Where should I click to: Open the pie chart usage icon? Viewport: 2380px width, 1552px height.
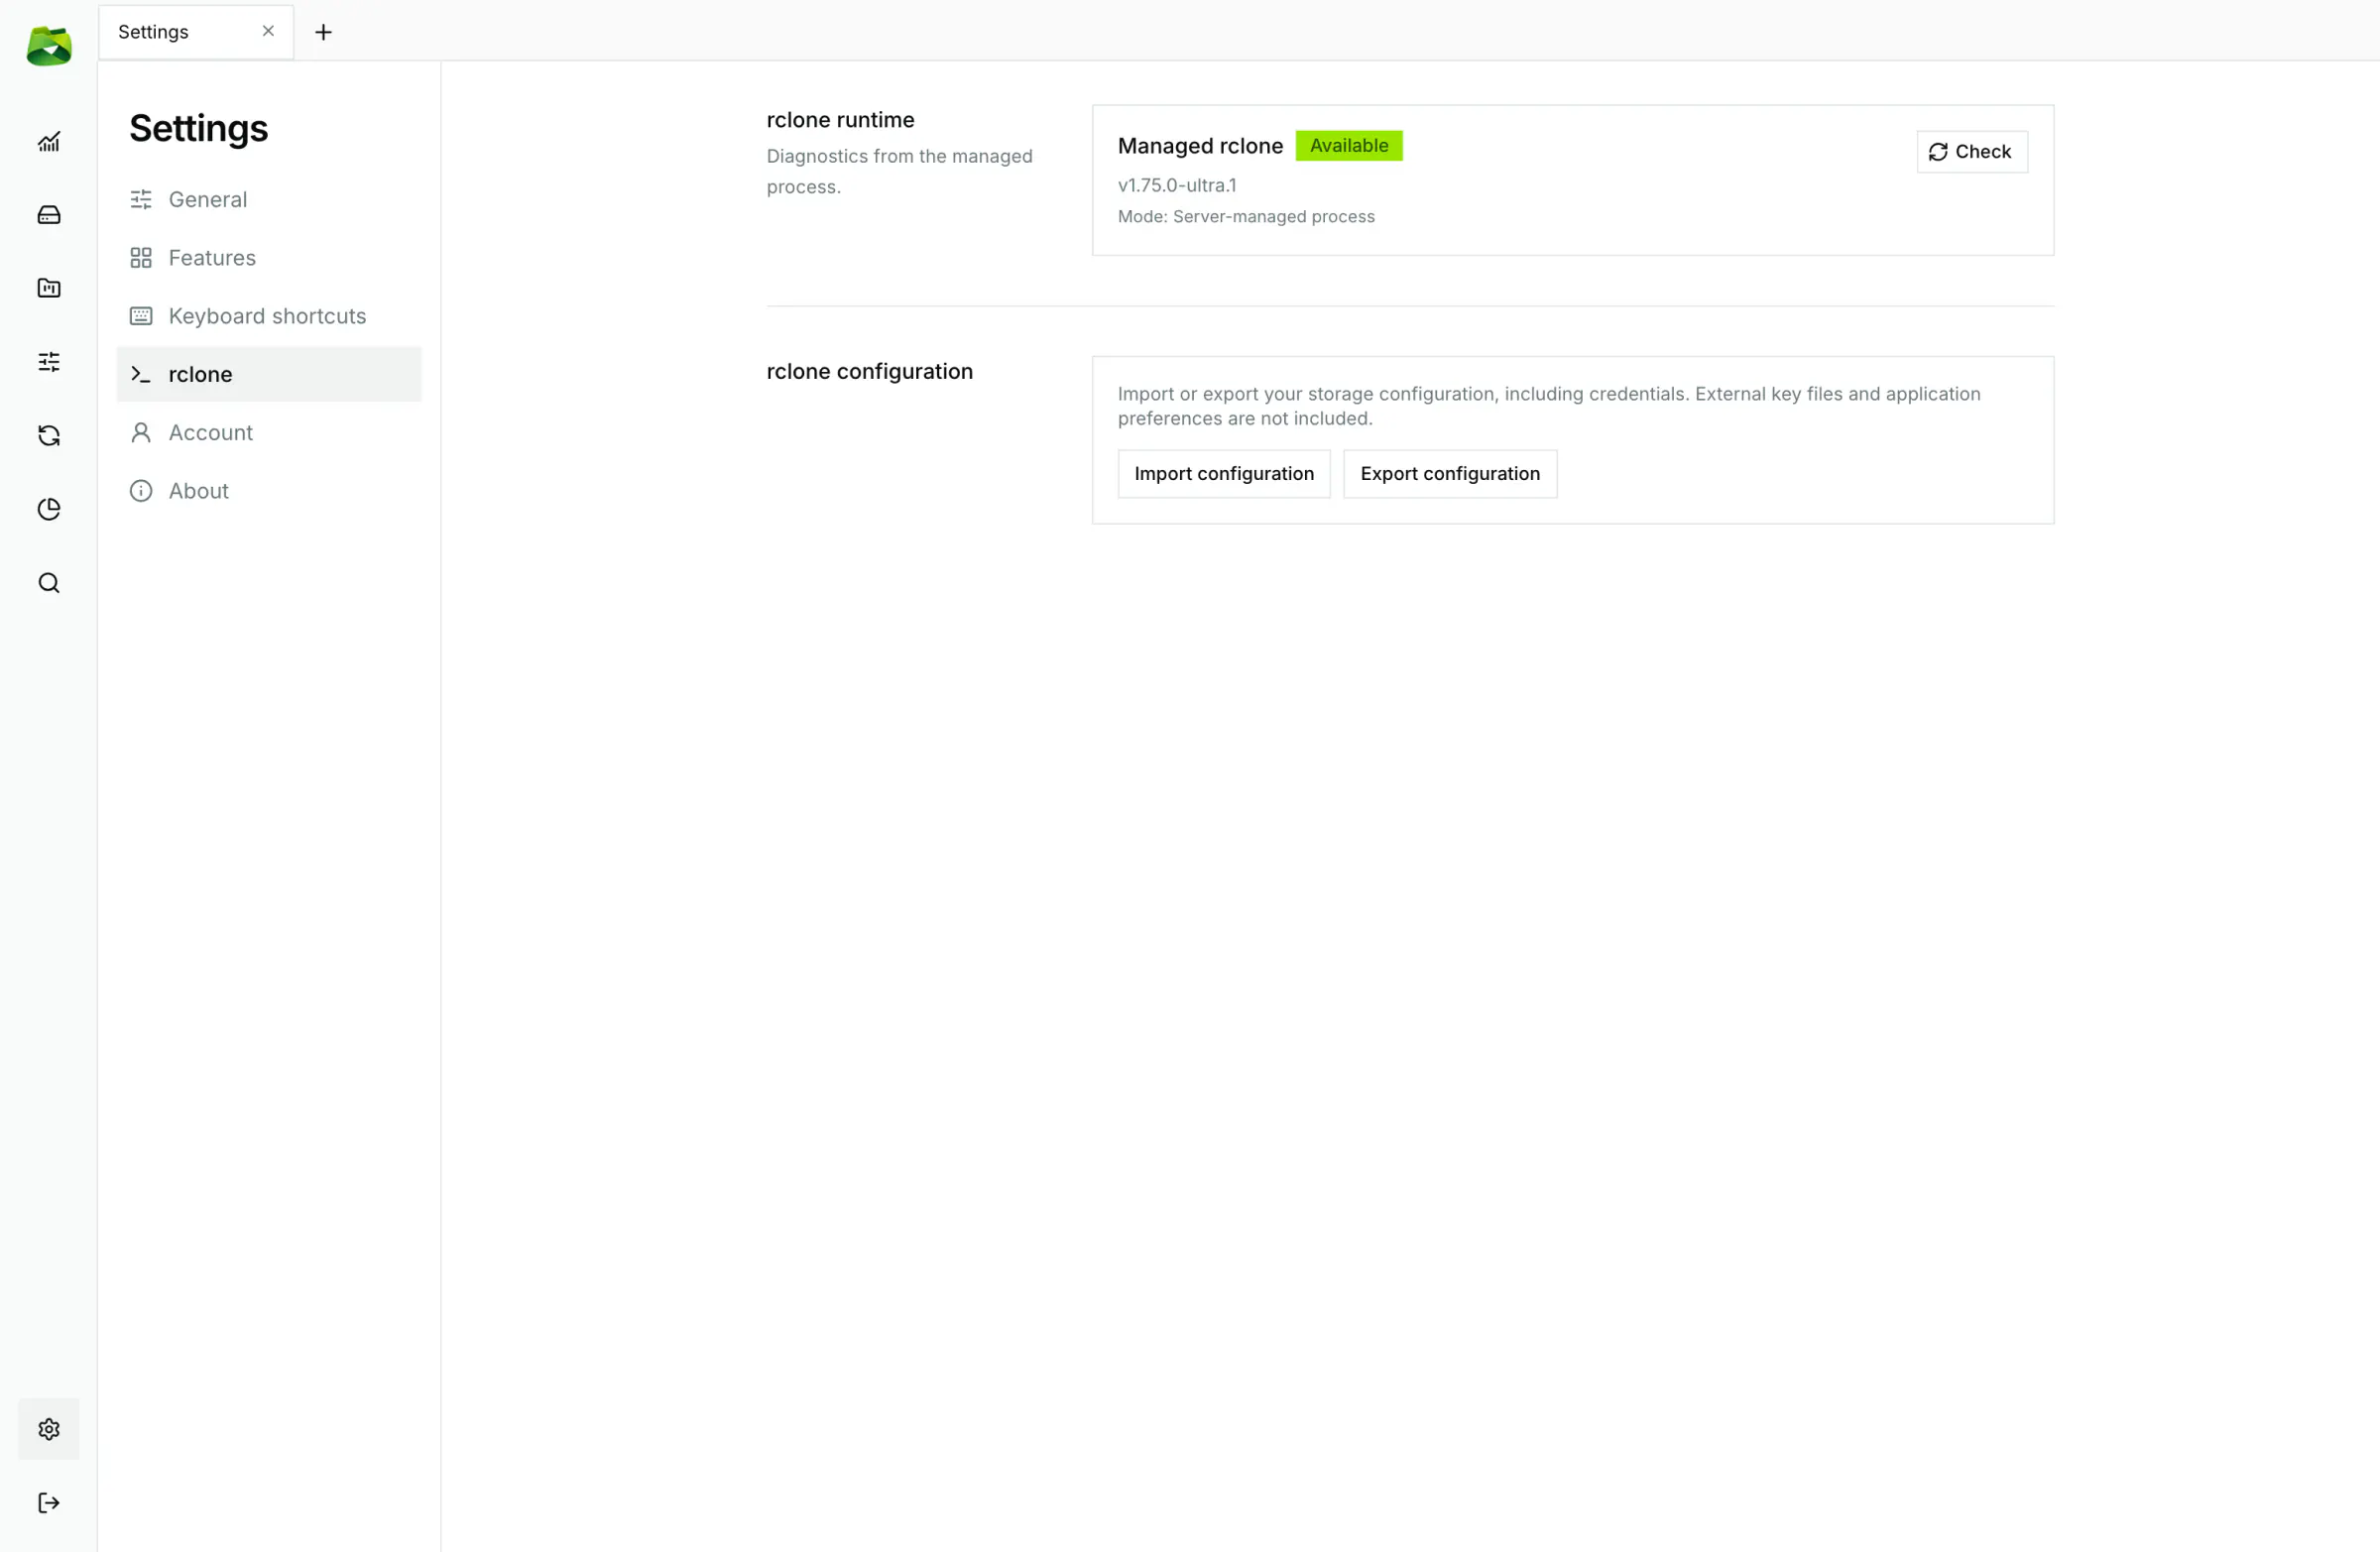click(x=49, y=509)
